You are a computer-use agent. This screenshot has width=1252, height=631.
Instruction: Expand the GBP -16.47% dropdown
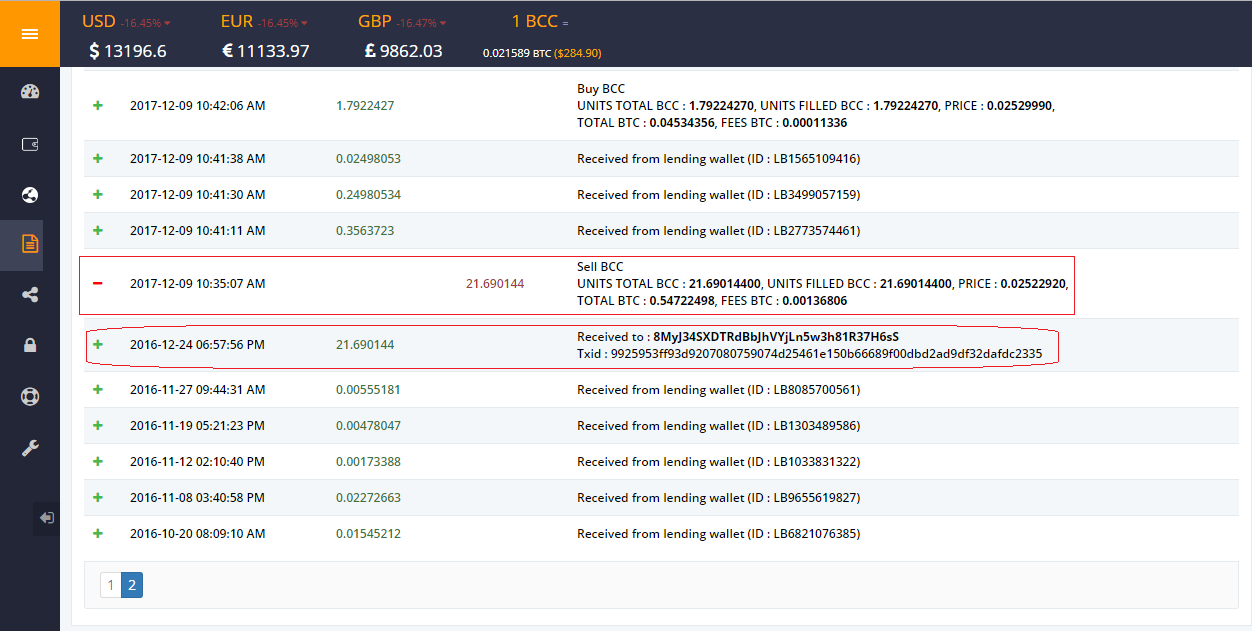(403, 22)
